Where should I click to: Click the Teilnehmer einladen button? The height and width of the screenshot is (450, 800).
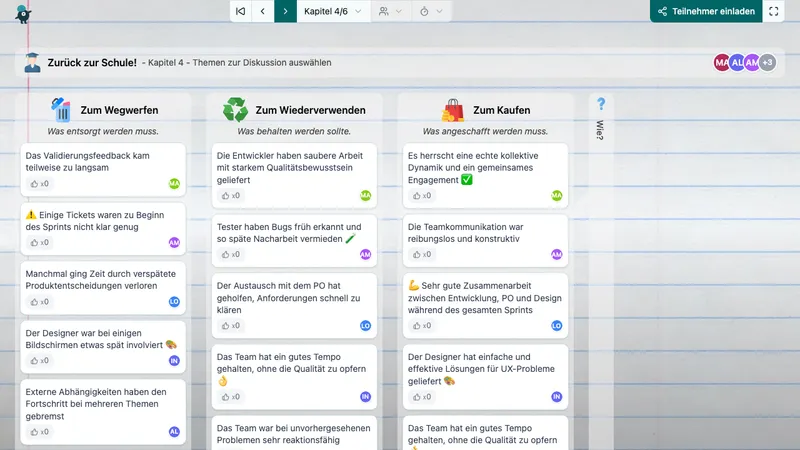tap(705, 11)
